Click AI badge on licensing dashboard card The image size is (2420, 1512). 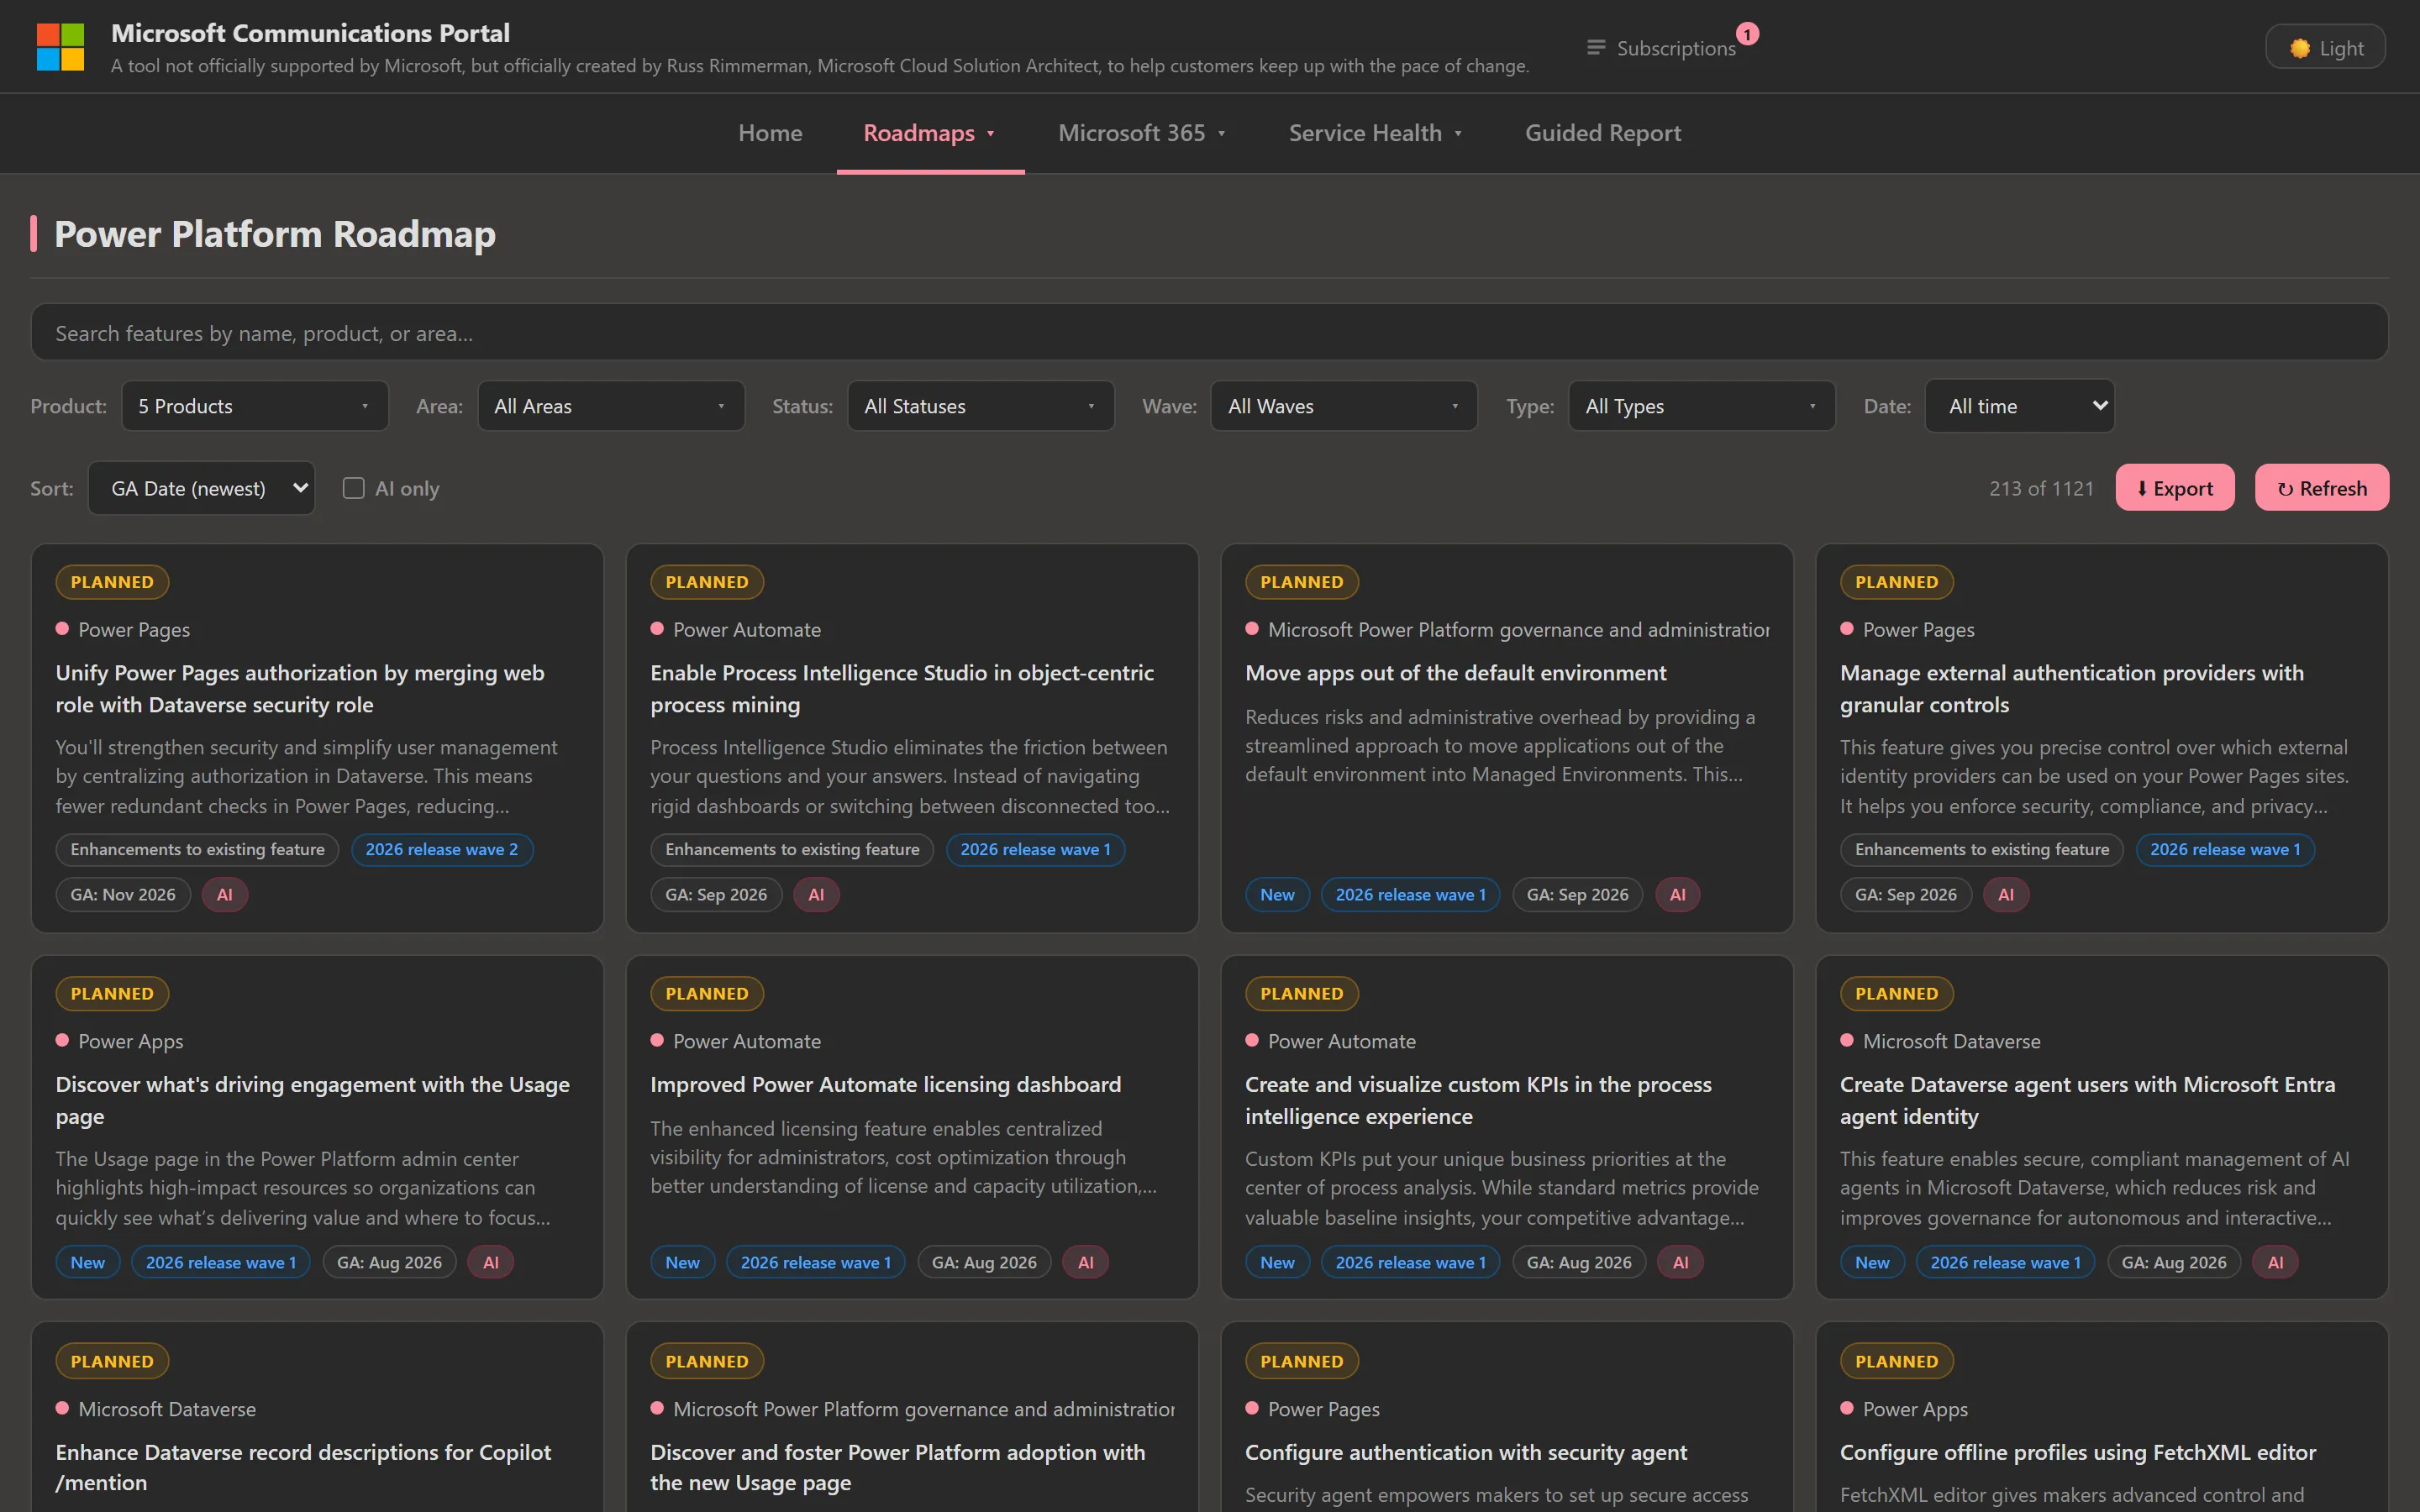point(1086,1262)
